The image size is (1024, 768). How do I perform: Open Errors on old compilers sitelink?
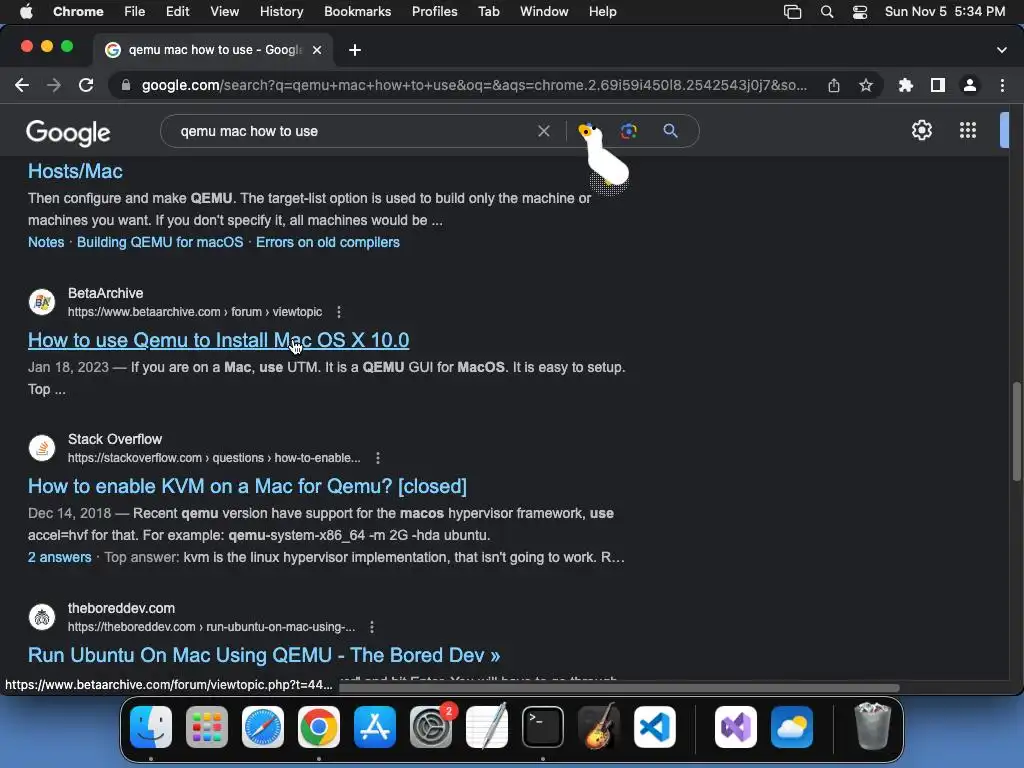pos(327,242)
